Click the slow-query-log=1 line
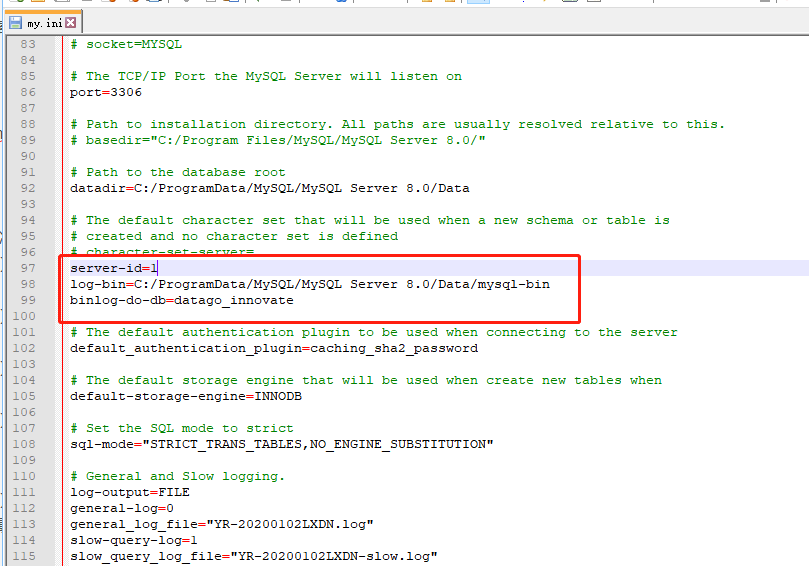 point(134,540)
